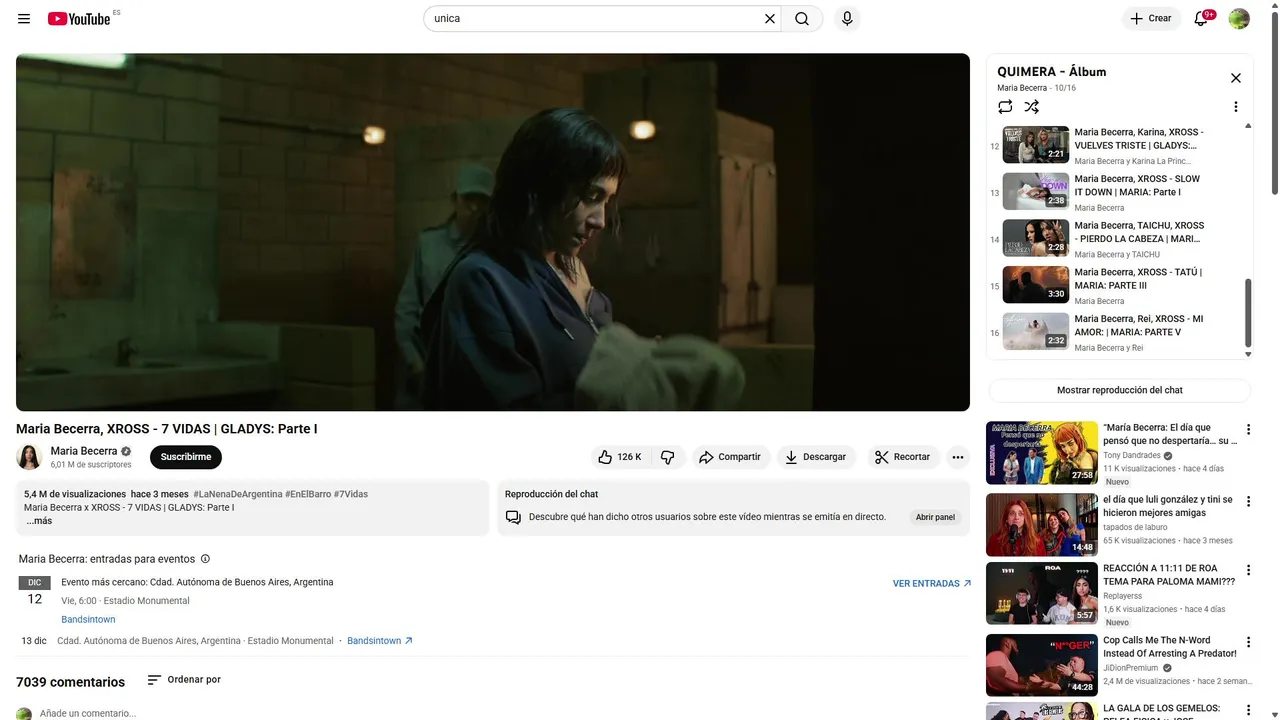Image resolution: width=1280 pixels, height=720 pixels.
Task: Open Maria Becerra channel avatar
Action: click(x=29, y=457)
